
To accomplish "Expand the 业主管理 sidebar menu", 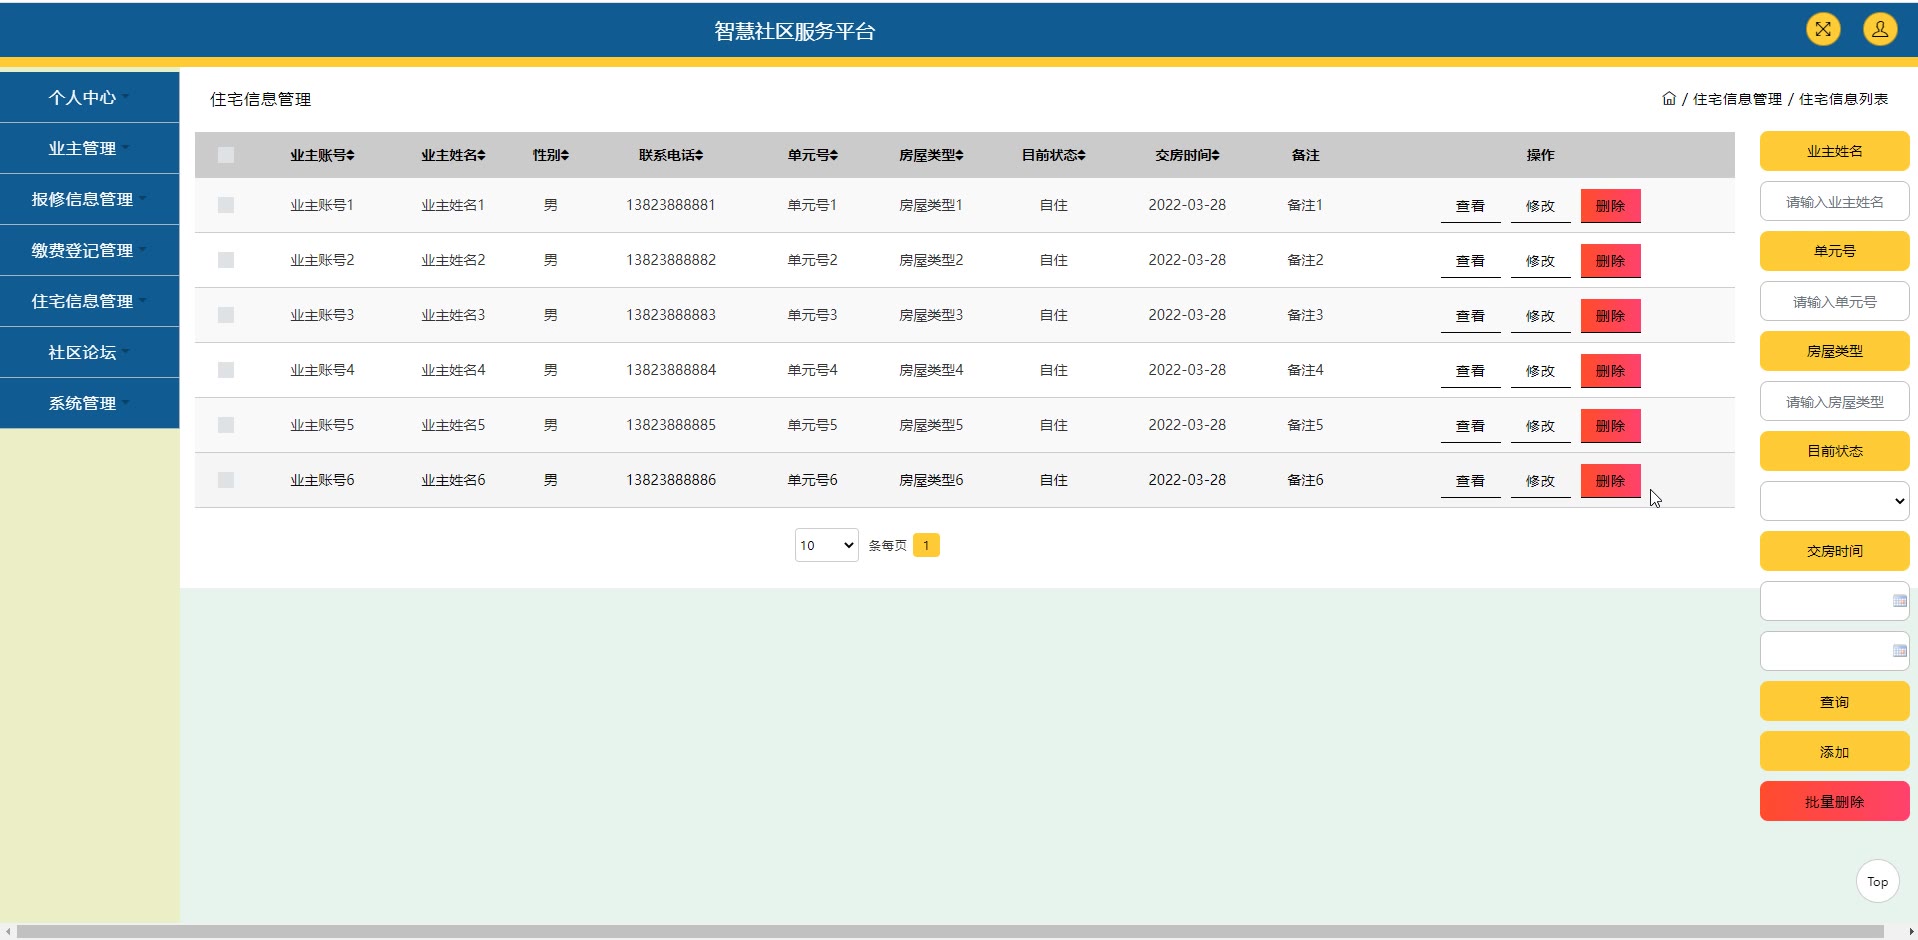I will (x=89, y=148).
